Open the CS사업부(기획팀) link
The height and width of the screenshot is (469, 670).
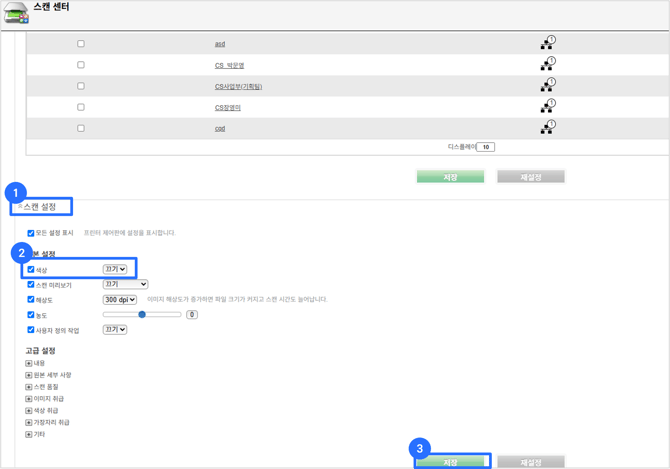[x=238, y=86]
